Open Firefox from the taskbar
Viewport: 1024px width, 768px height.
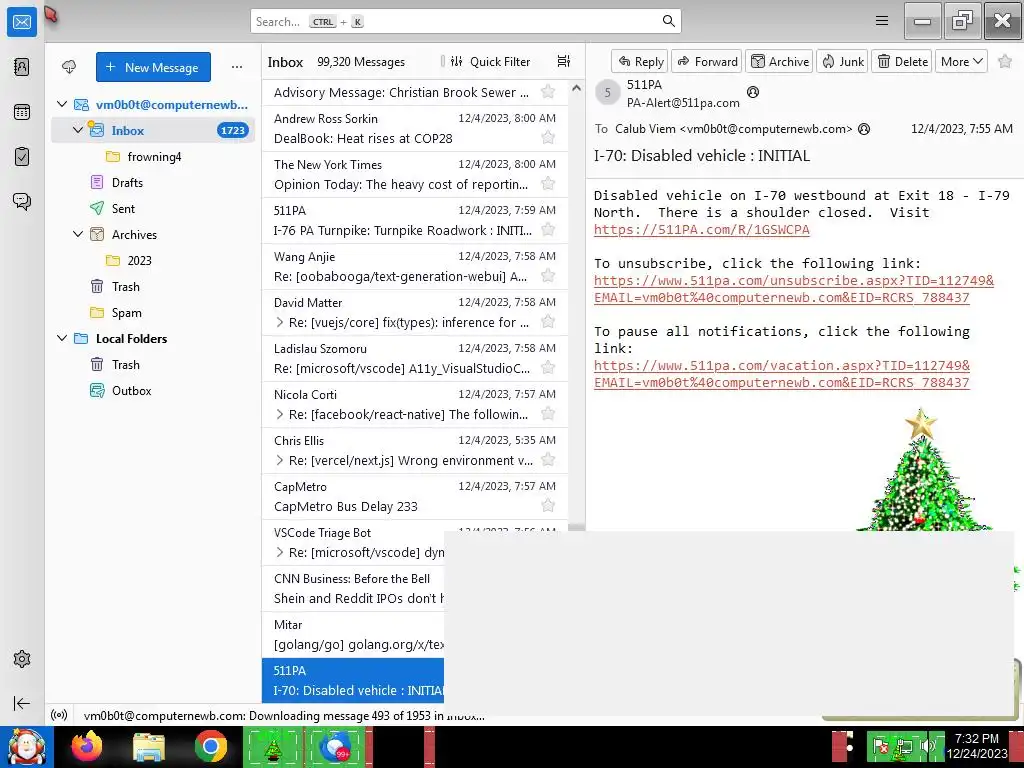[x=87, y=746]
